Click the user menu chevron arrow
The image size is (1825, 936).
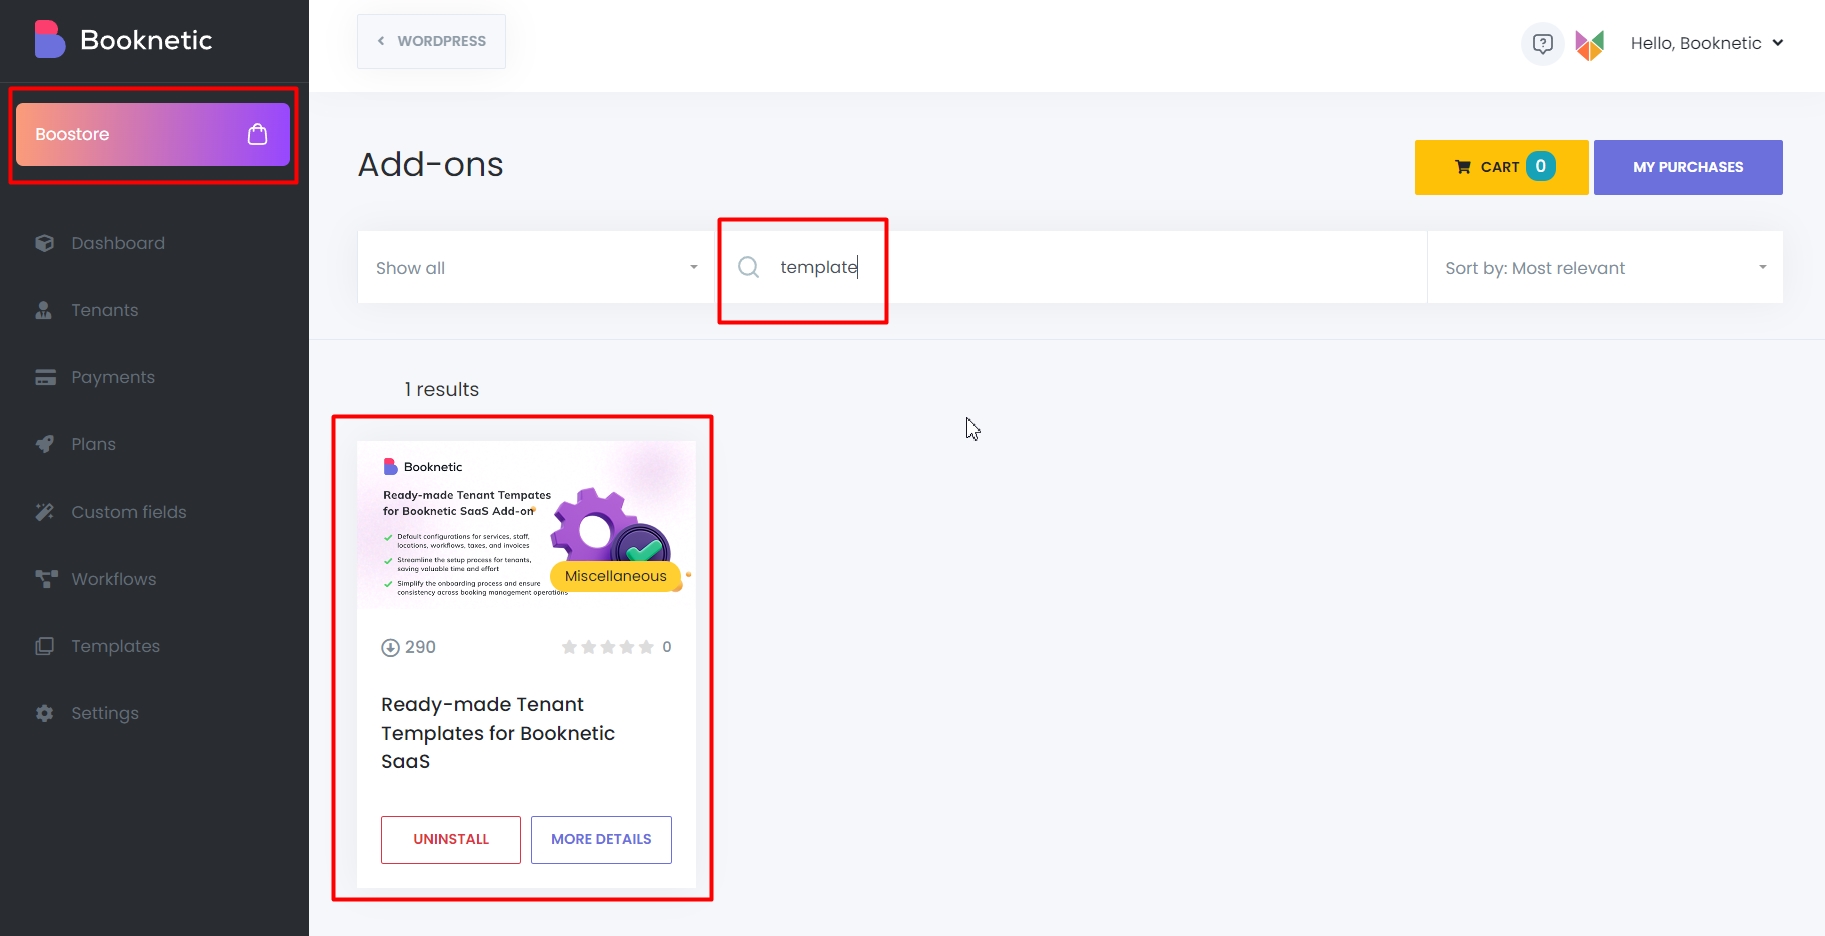click(1778, 43)
